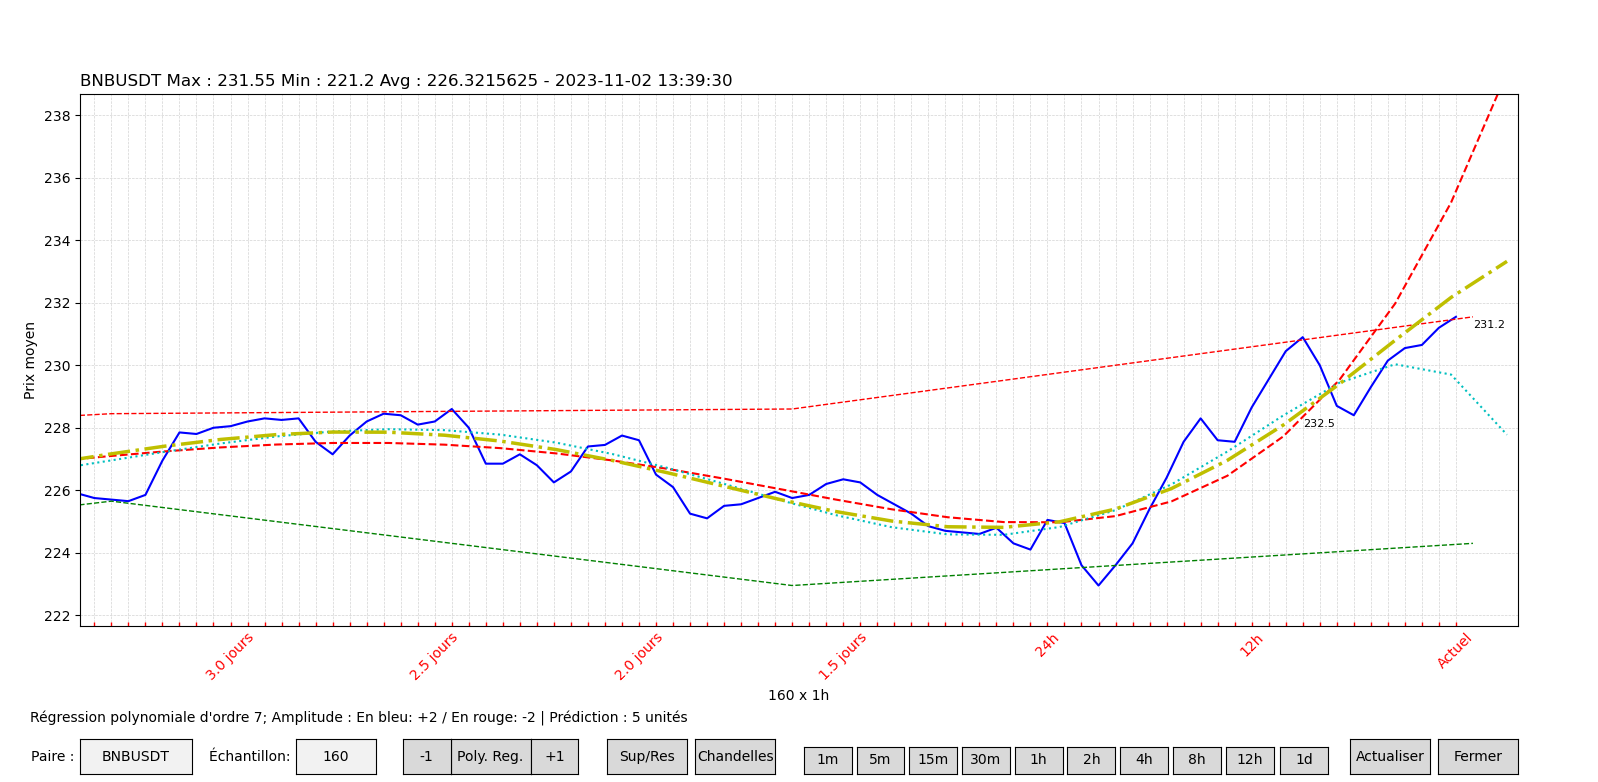Click the sample size field showing 160
Viewport: 1598px width, 782px height.
(336, 757)
